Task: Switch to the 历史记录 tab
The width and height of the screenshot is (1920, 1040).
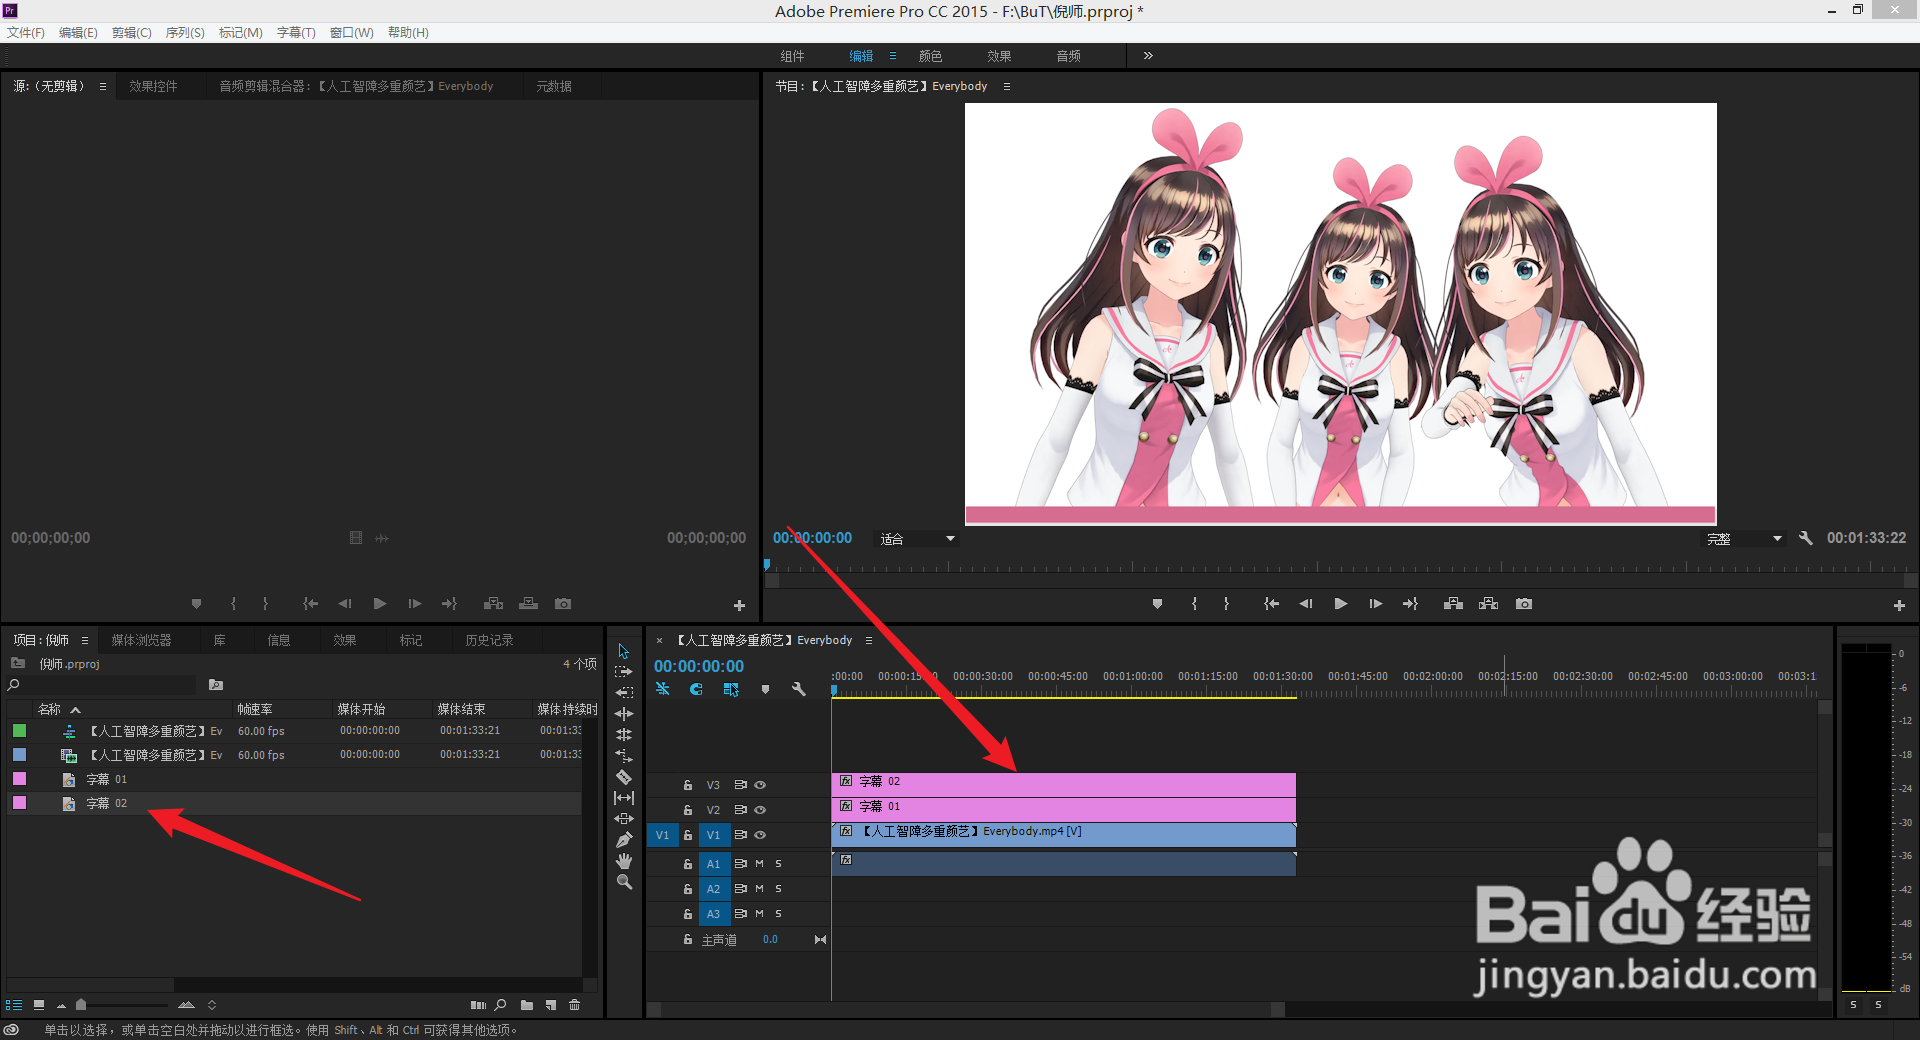Action: (x=489, y=640)
